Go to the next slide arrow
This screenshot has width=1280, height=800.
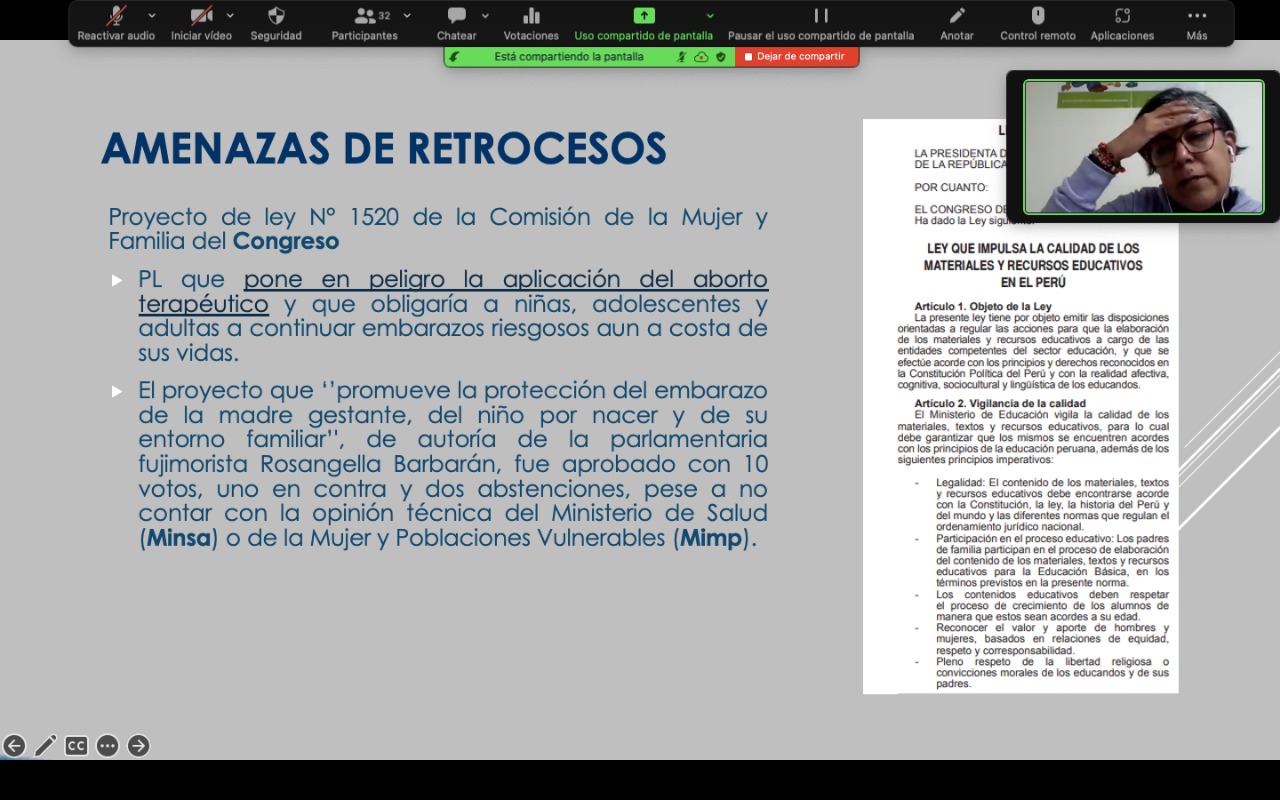139,745
